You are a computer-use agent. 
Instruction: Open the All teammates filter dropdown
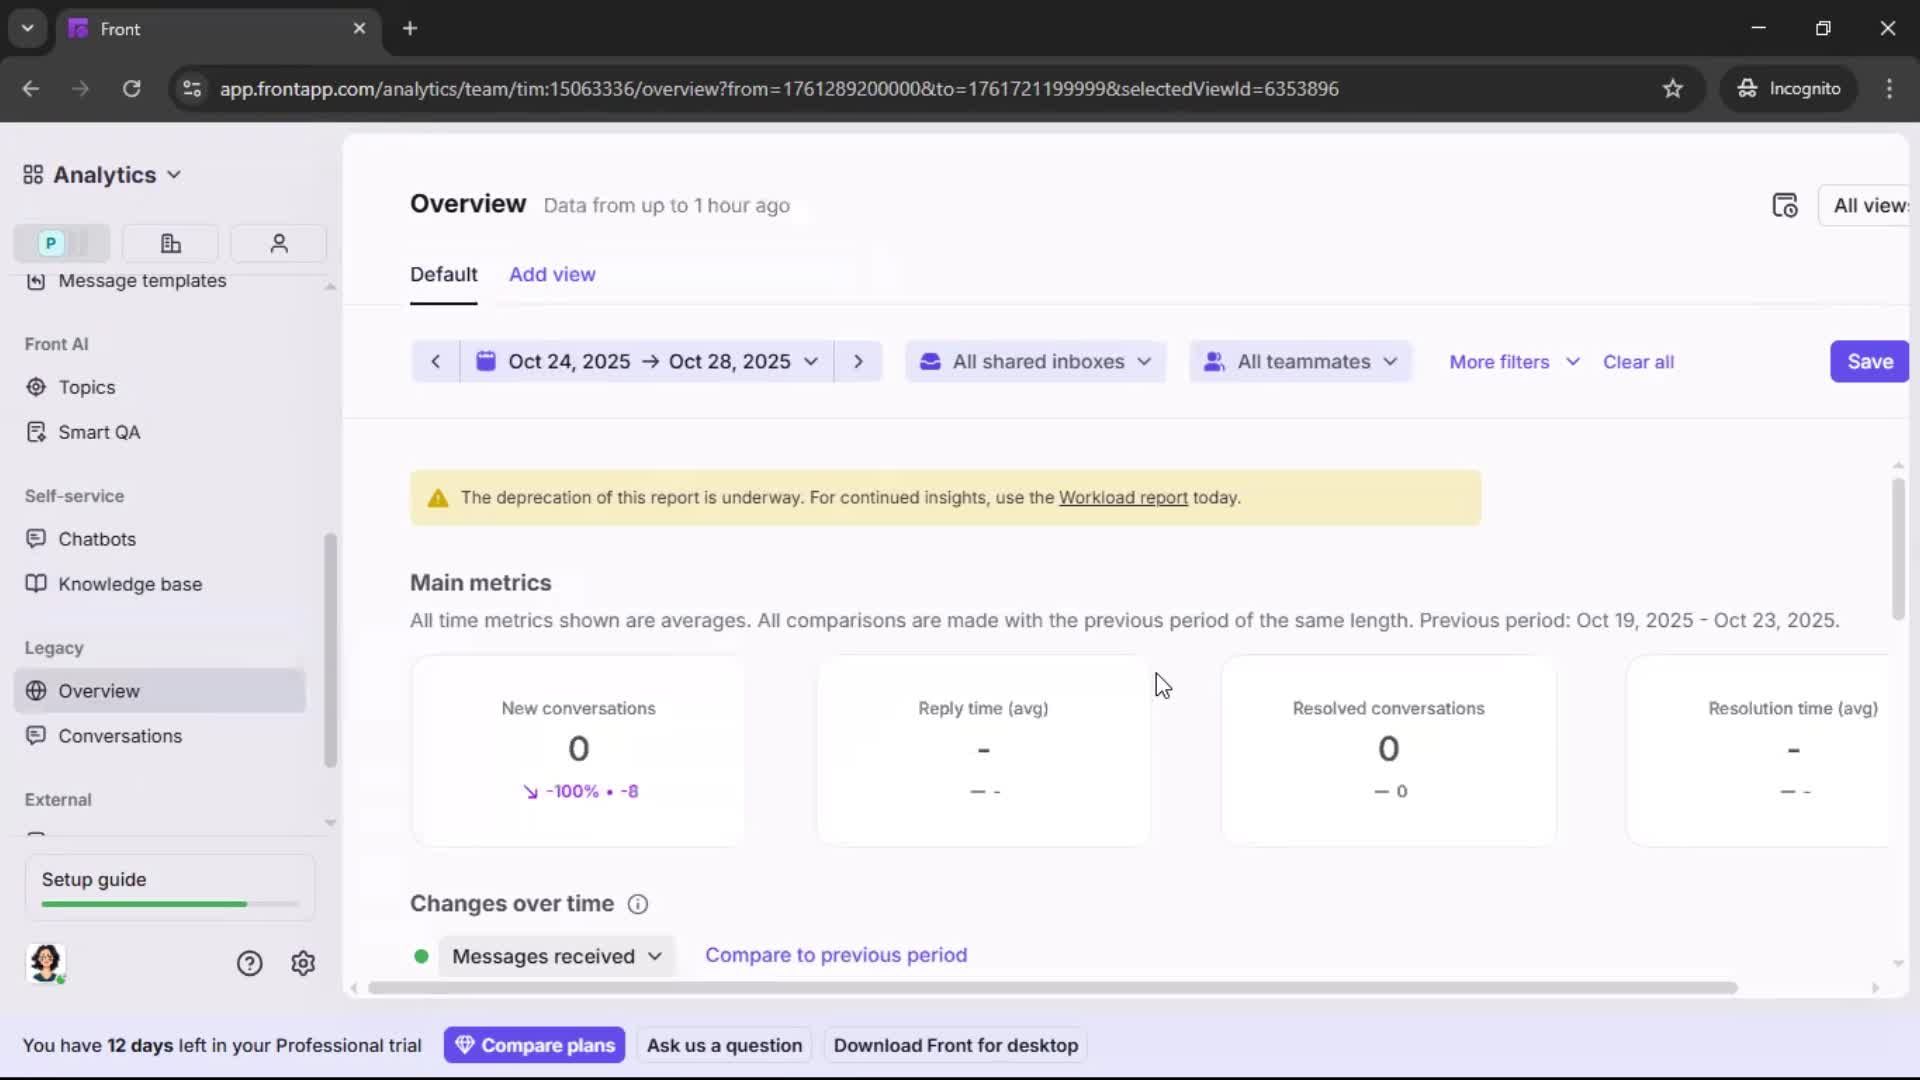tap(1300, 361)
